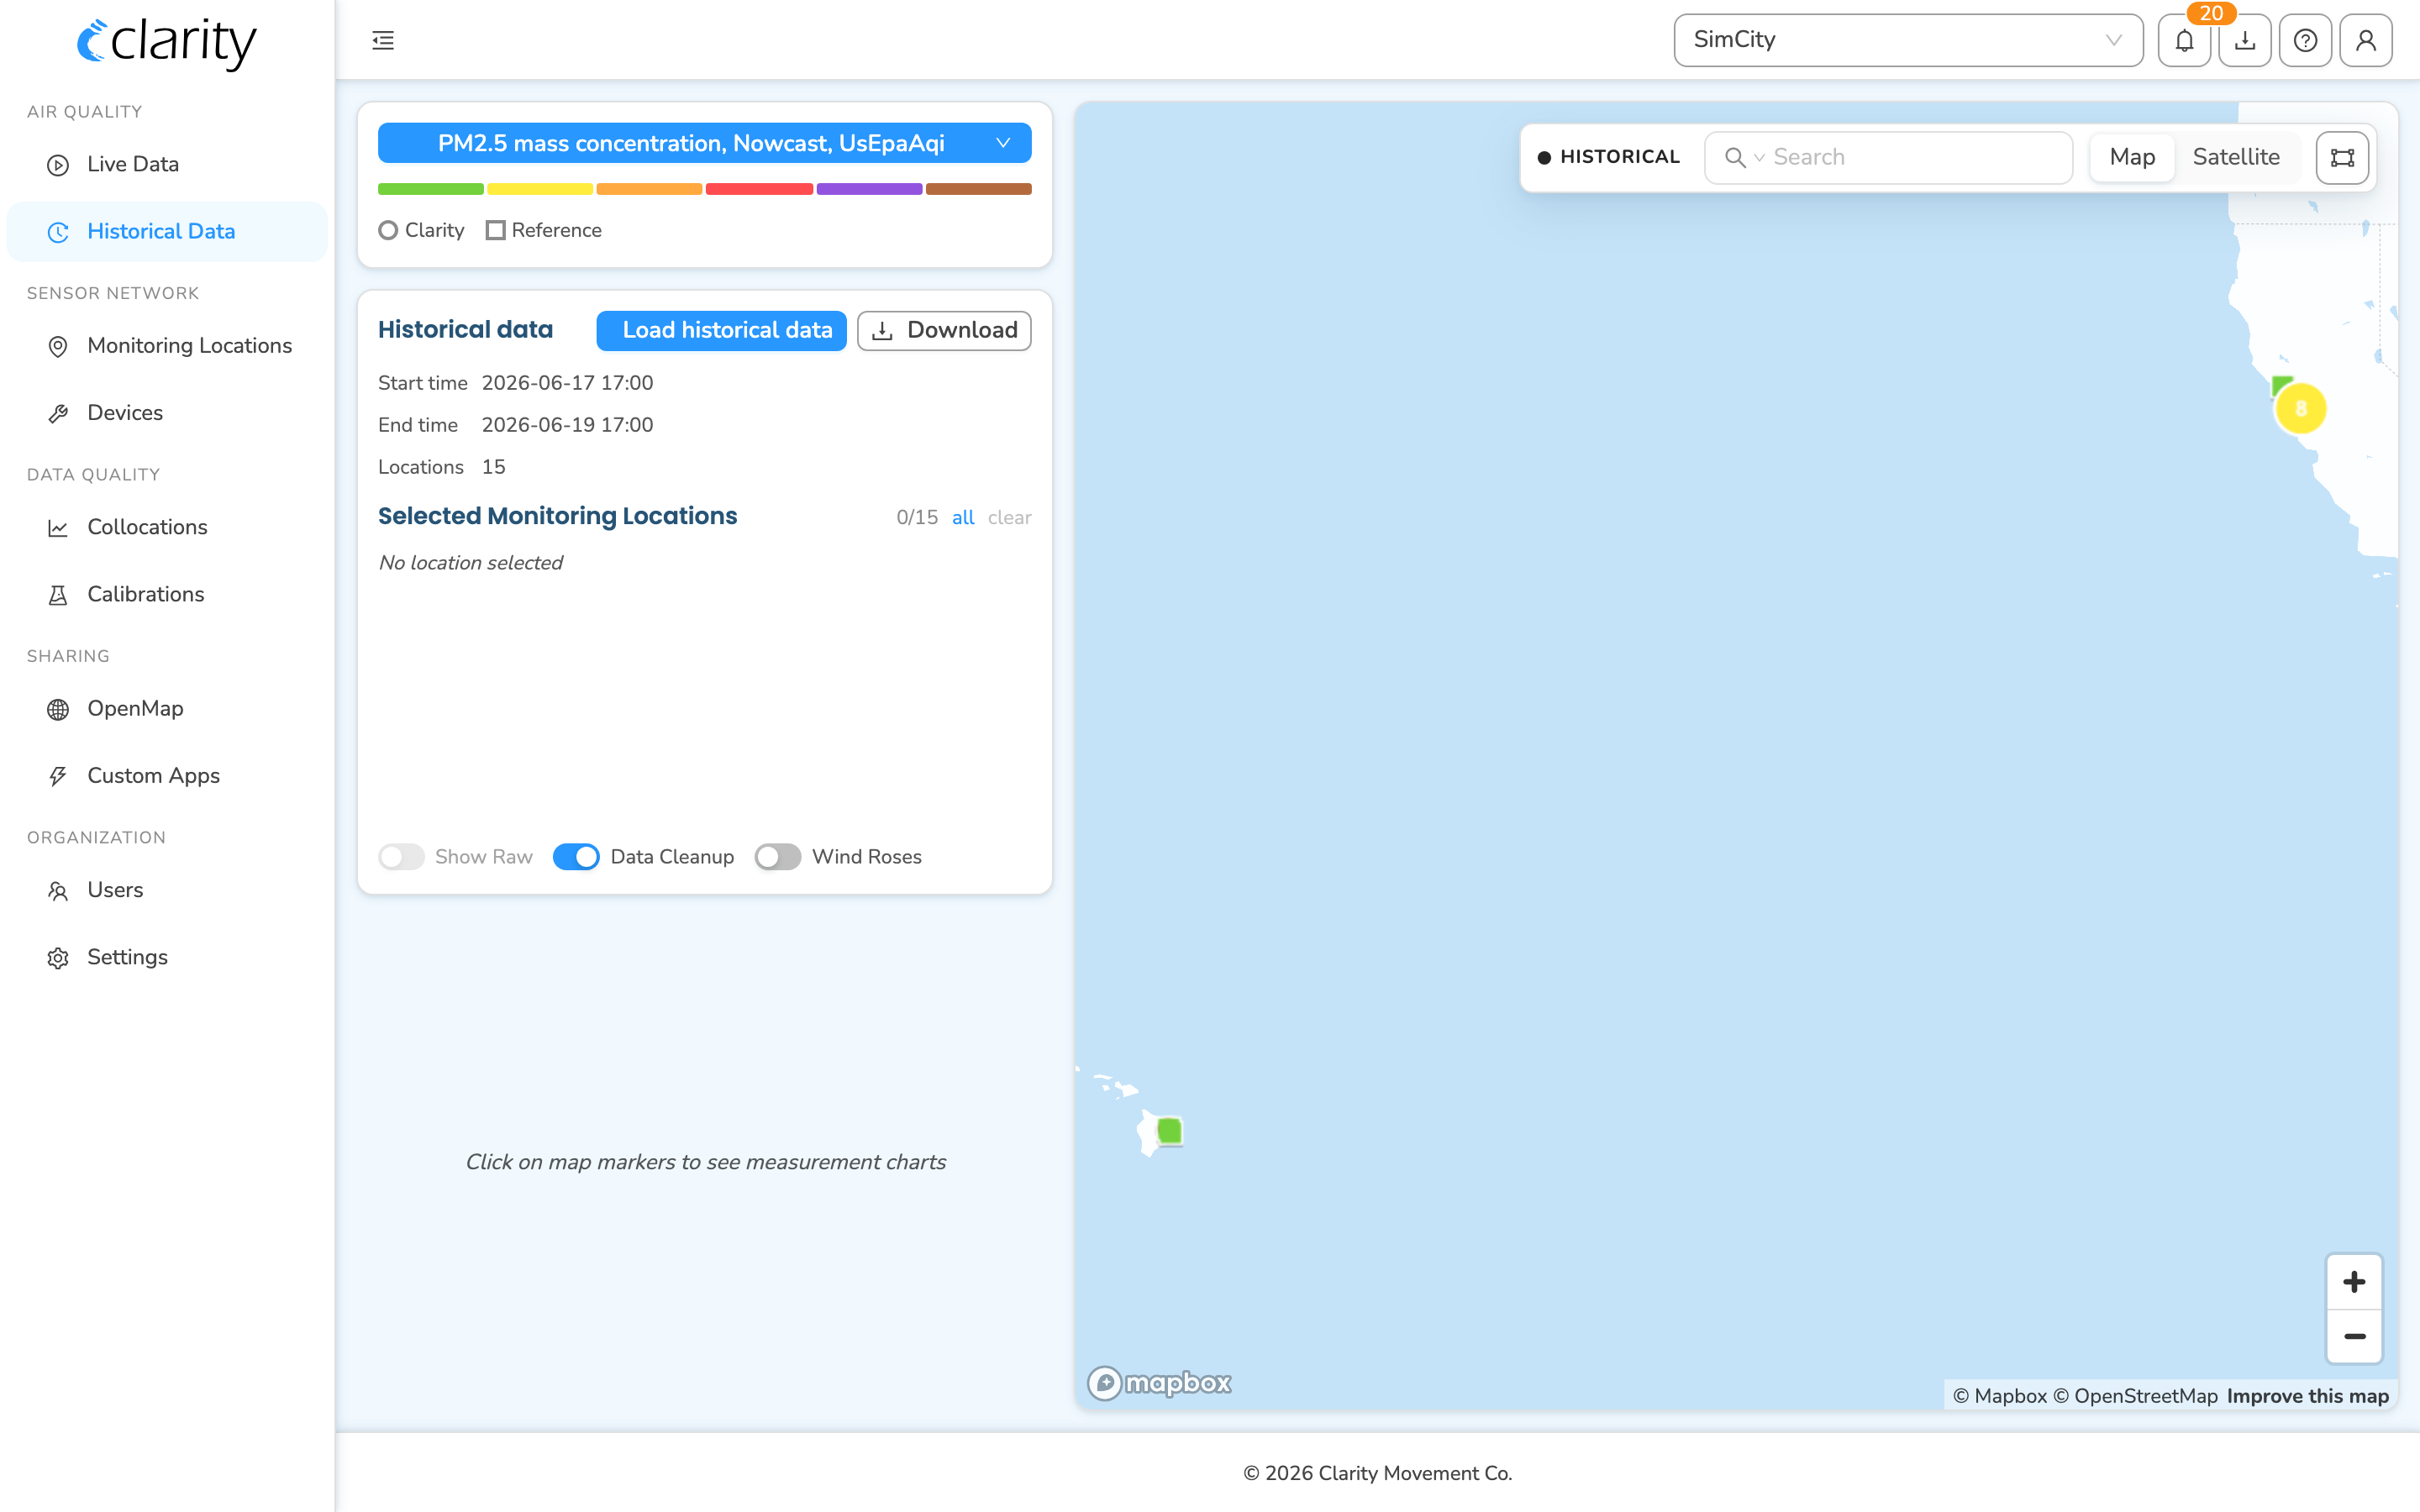
Task: Click the green AQI color segment
Action: (430, 189)
